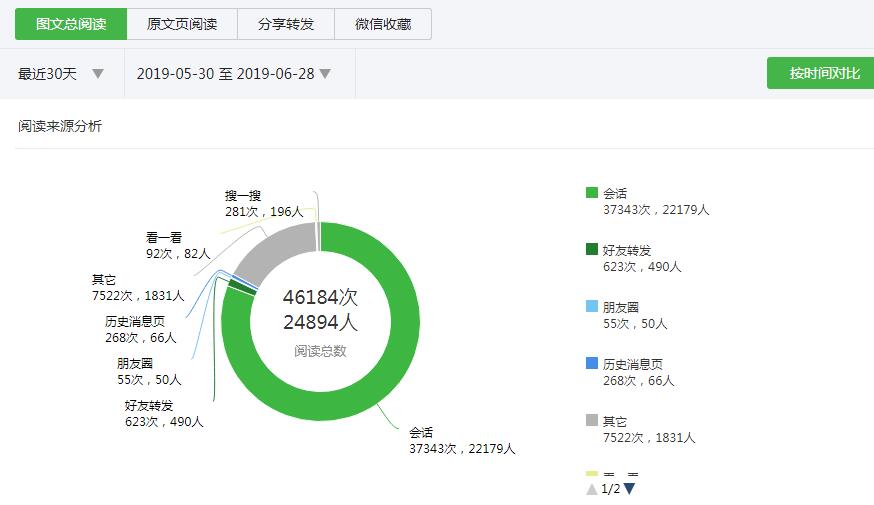Viewport: 874px width, 505px height.
Task: Open the 原文页阅读 tab
Action: tap(182, 24)
